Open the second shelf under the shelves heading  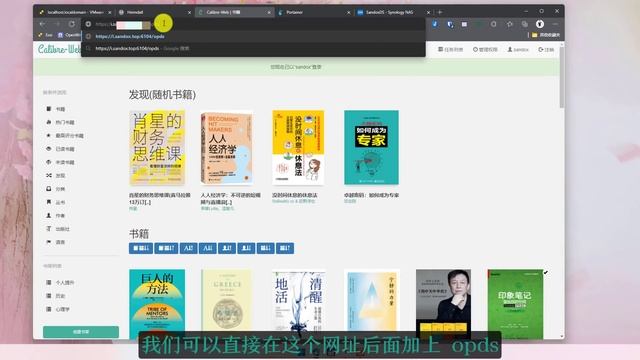56,296
